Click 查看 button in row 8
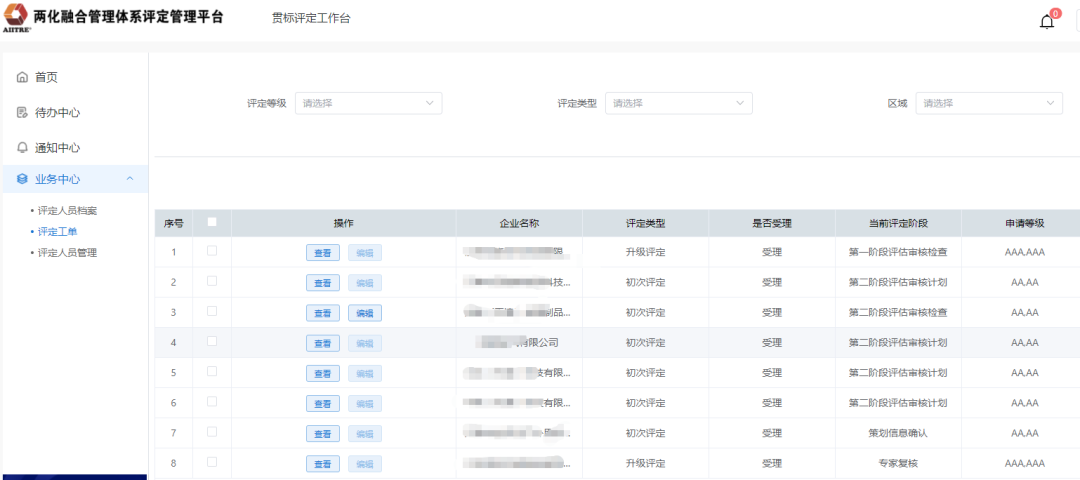 click(323, 464)
